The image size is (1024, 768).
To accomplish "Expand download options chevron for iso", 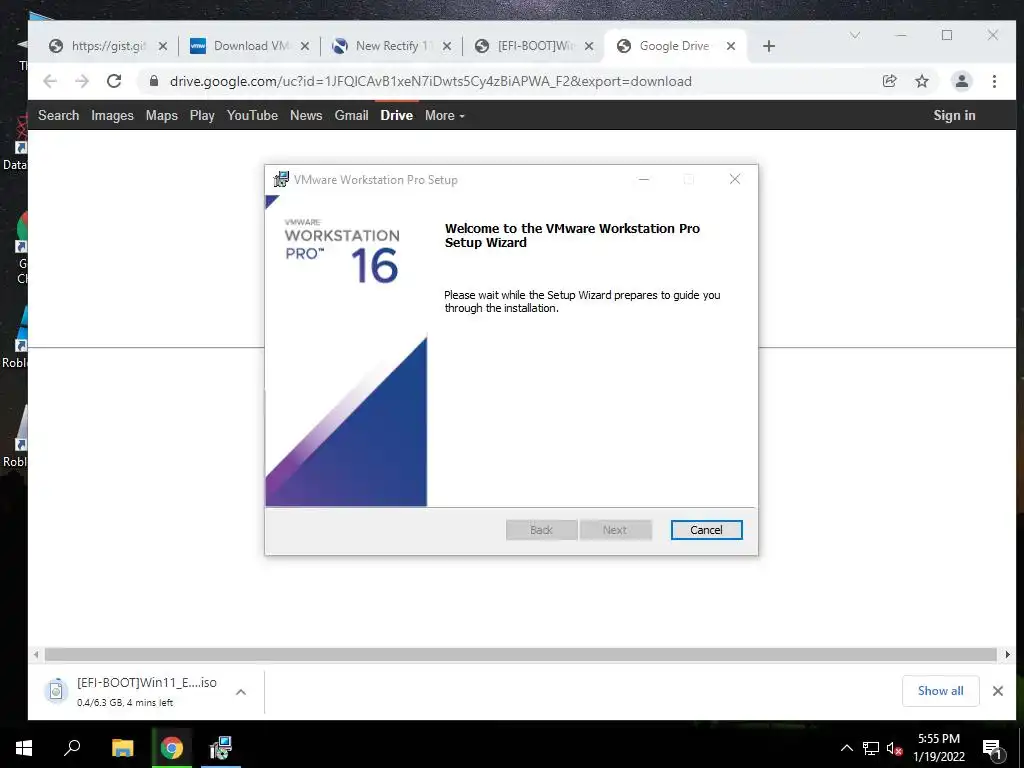I will click(241, 692).
